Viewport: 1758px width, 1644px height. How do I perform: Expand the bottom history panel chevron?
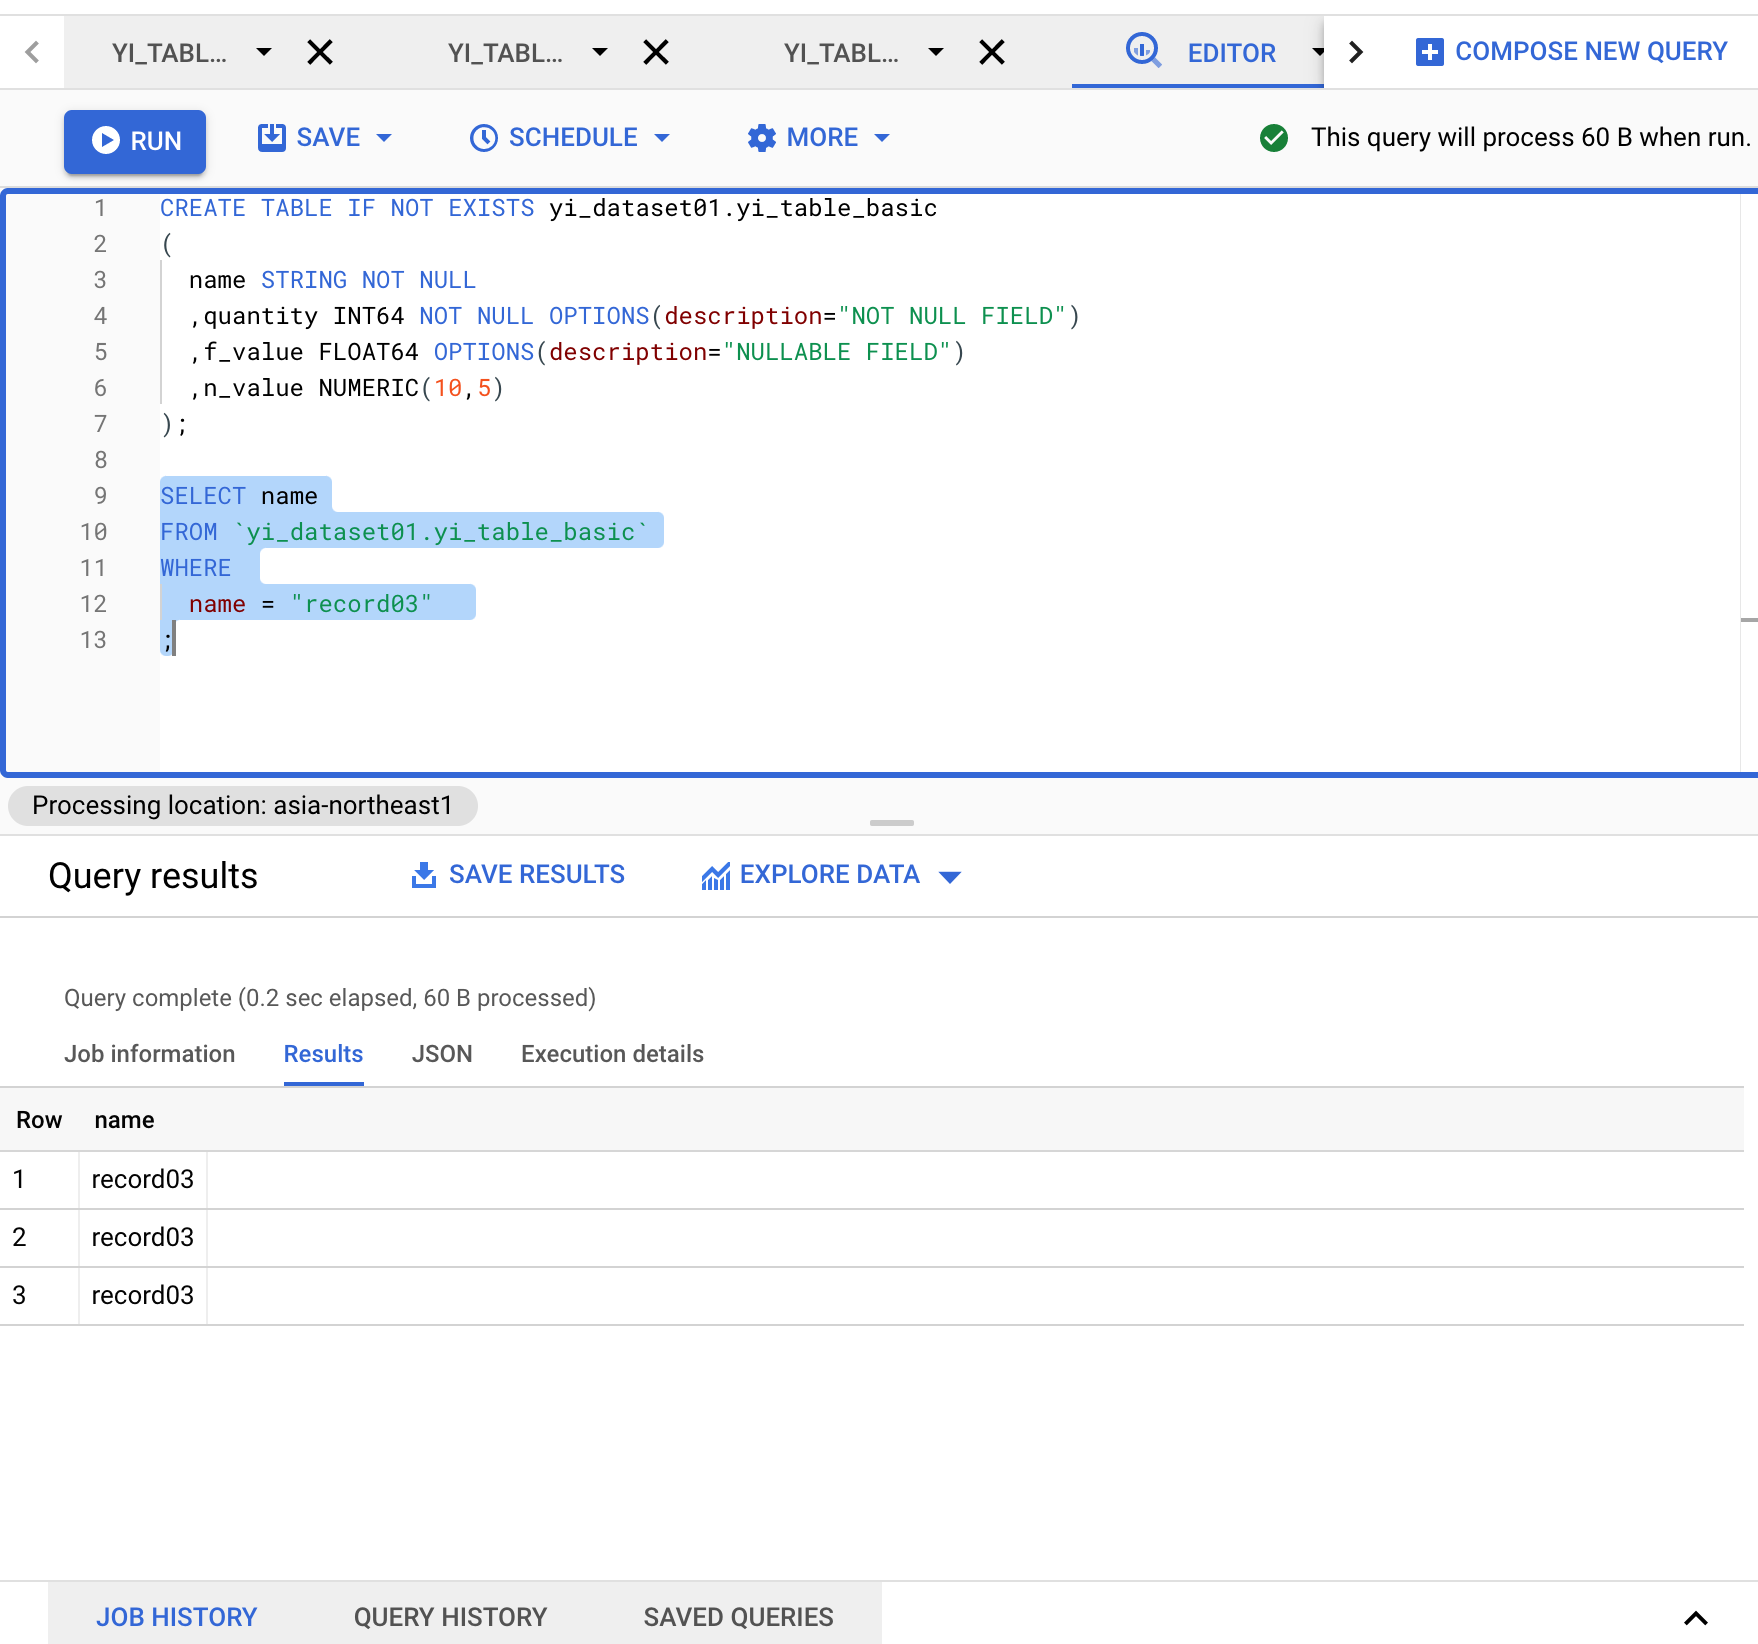point(1696,1618)
